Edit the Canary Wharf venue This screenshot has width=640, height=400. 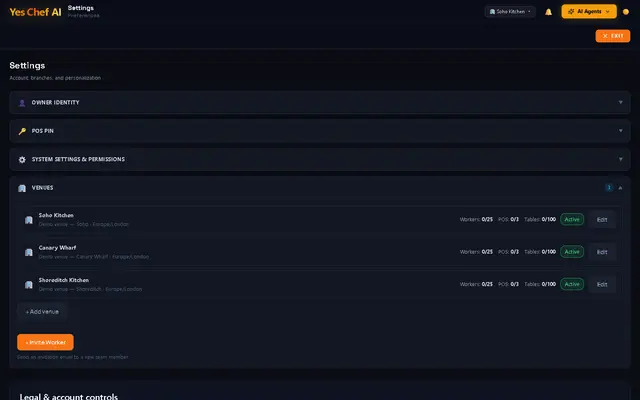coord(602,252)
